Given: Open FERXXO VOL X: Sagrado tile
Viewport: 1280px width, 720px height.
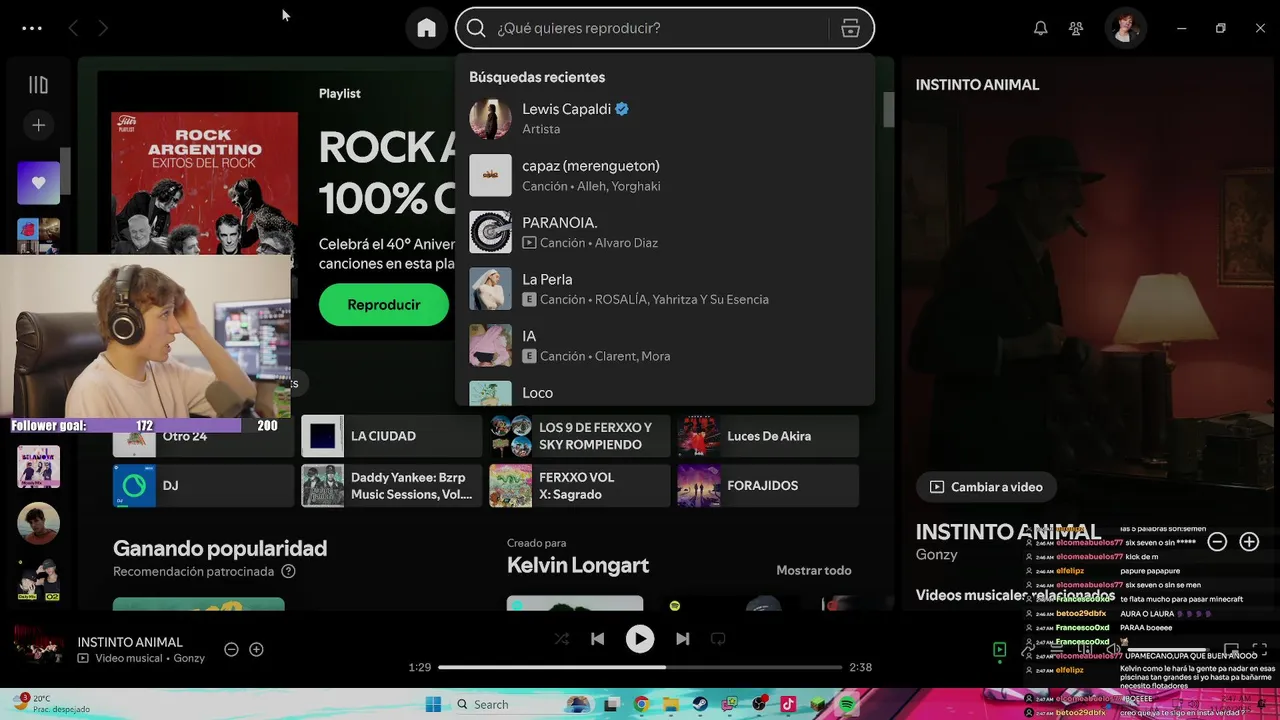Looking at the screenshot, I should [579, 486].
